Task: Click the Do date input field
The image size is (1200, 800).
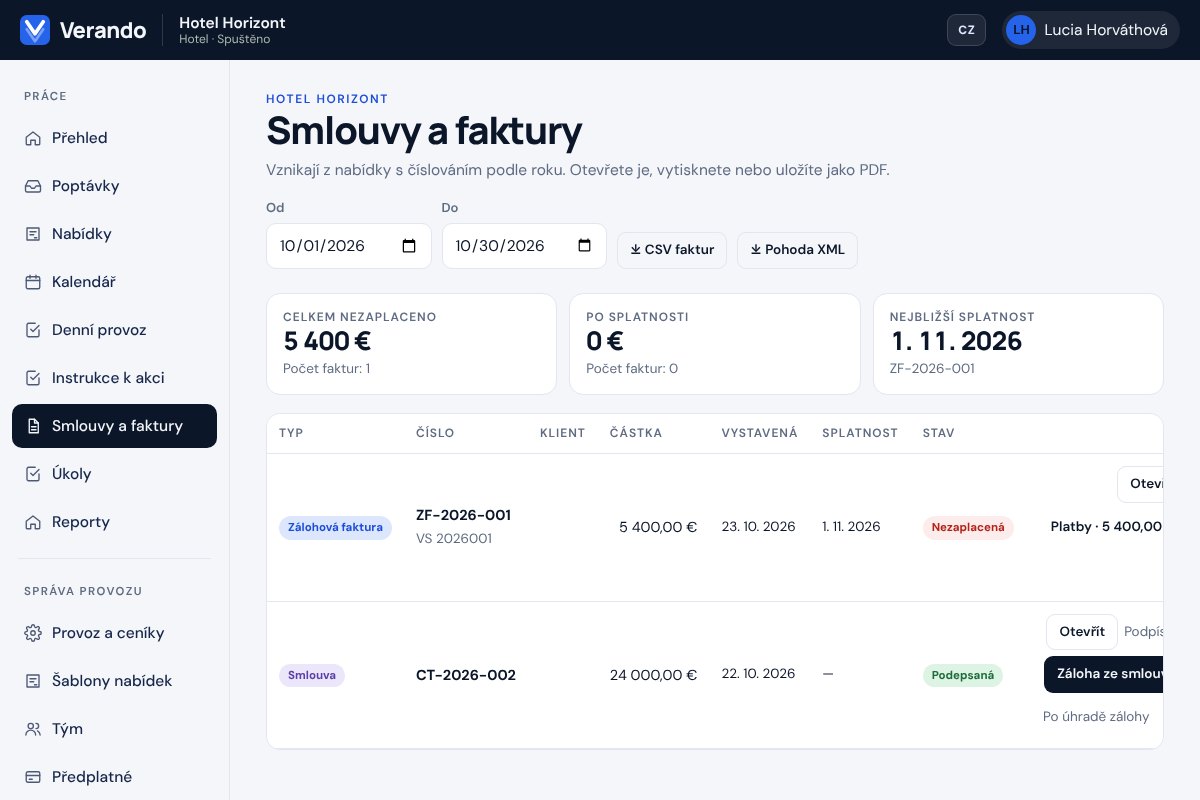Action: pos(524,246)
